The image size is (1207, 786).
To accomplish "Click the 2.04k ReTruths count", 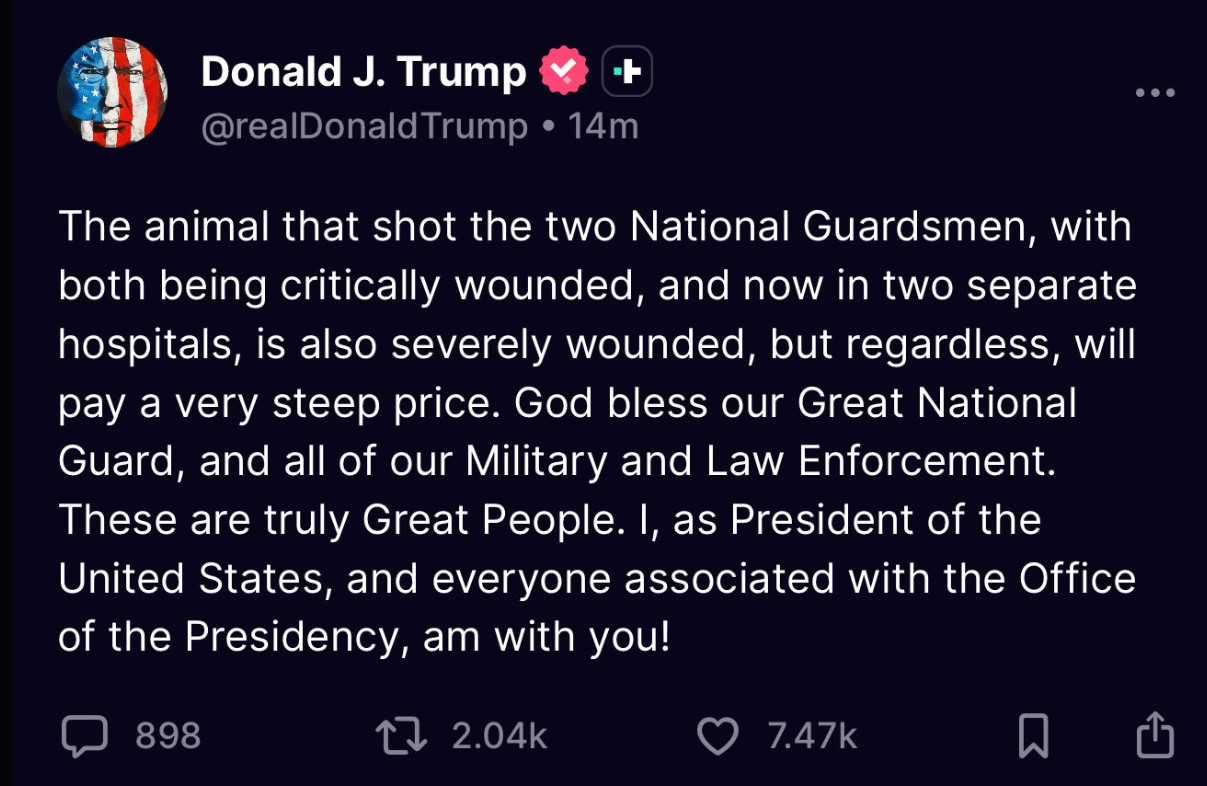I will [501, 736].
